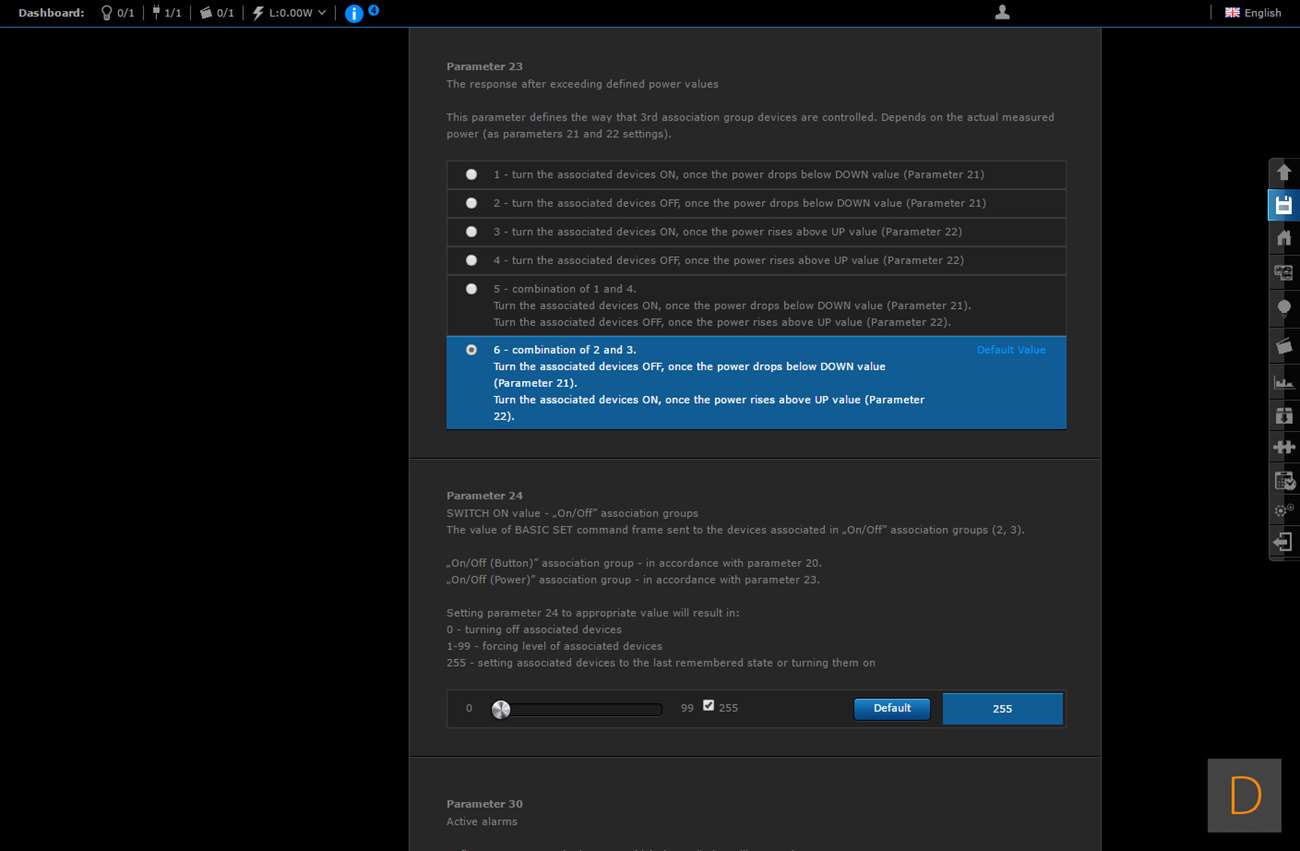This screenshot has width=1300, height=851.
Task: Click the user profile icon in top bar
Action: [x=1002, y=13]
